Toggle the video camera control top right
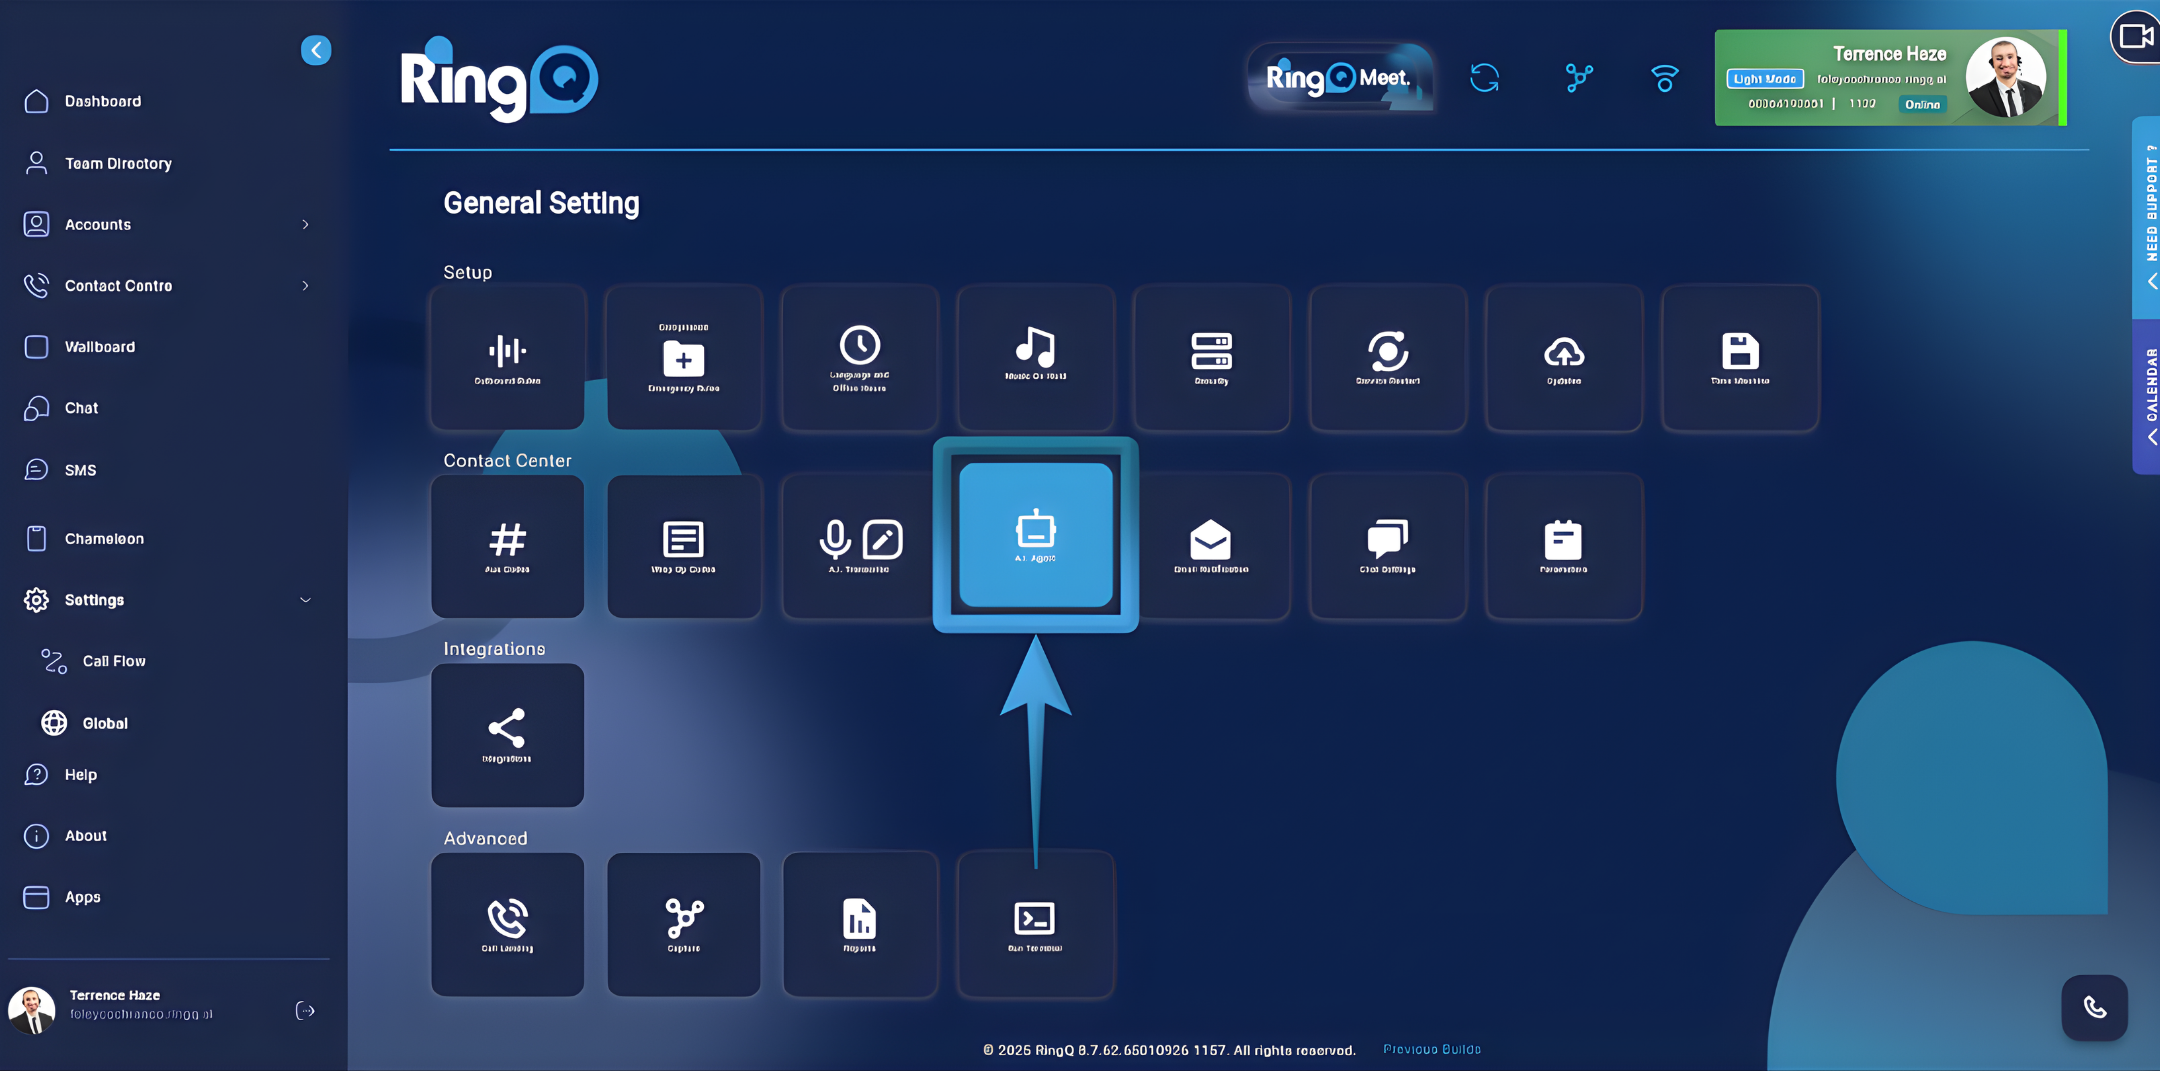2160x1071 pixels. click(2136, 36)
